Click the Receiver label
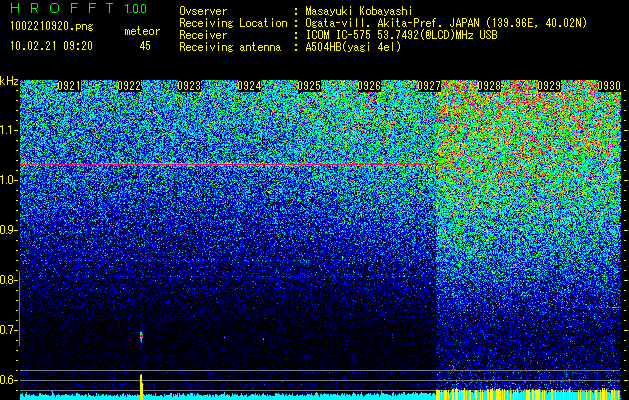The height and width of the screenshot is (400, 629). pyautogui.click(x=203, y=35)
